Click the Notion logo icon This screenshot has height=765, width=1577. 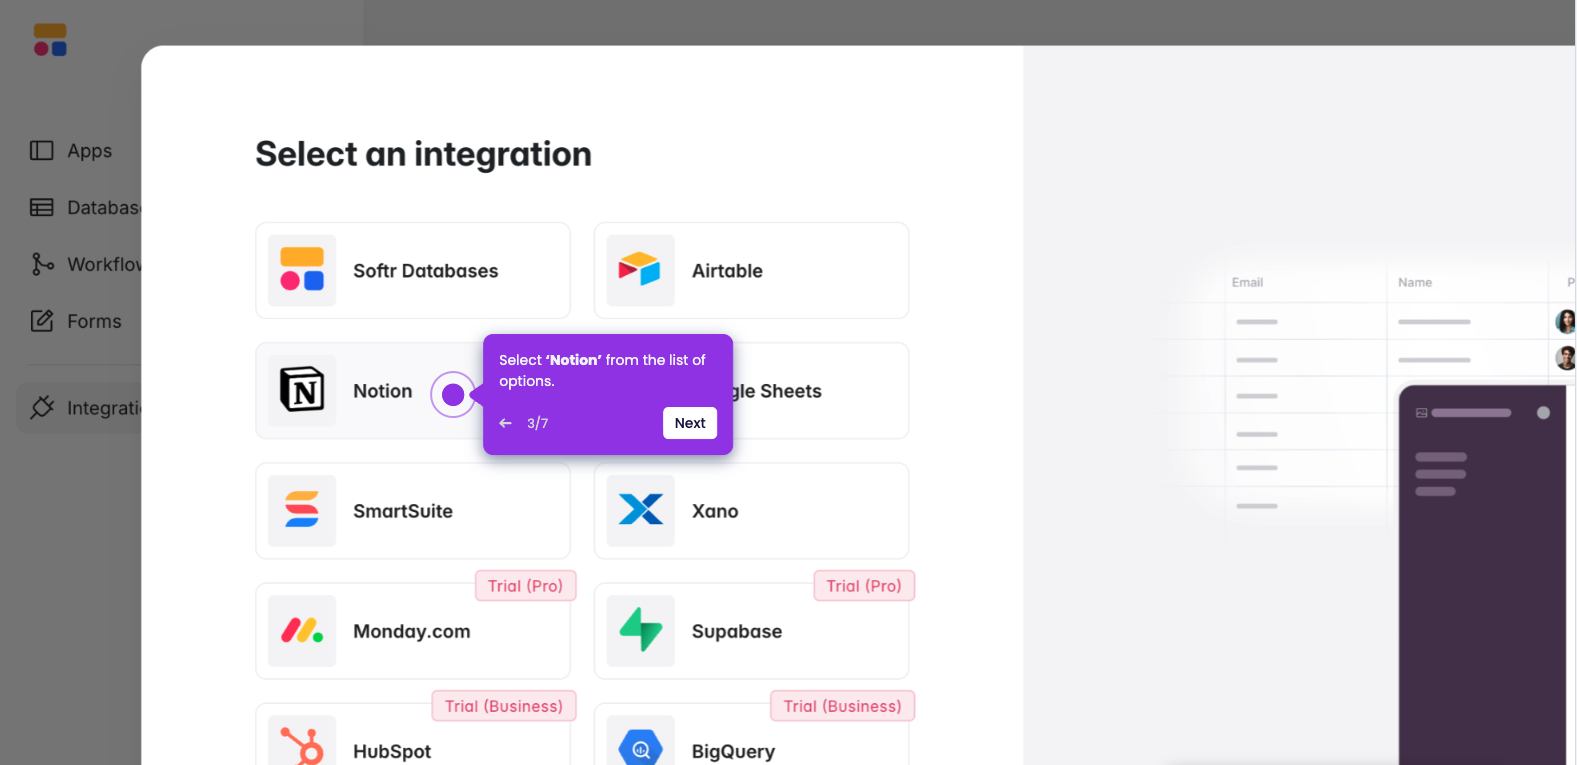(x=302, y=391)
